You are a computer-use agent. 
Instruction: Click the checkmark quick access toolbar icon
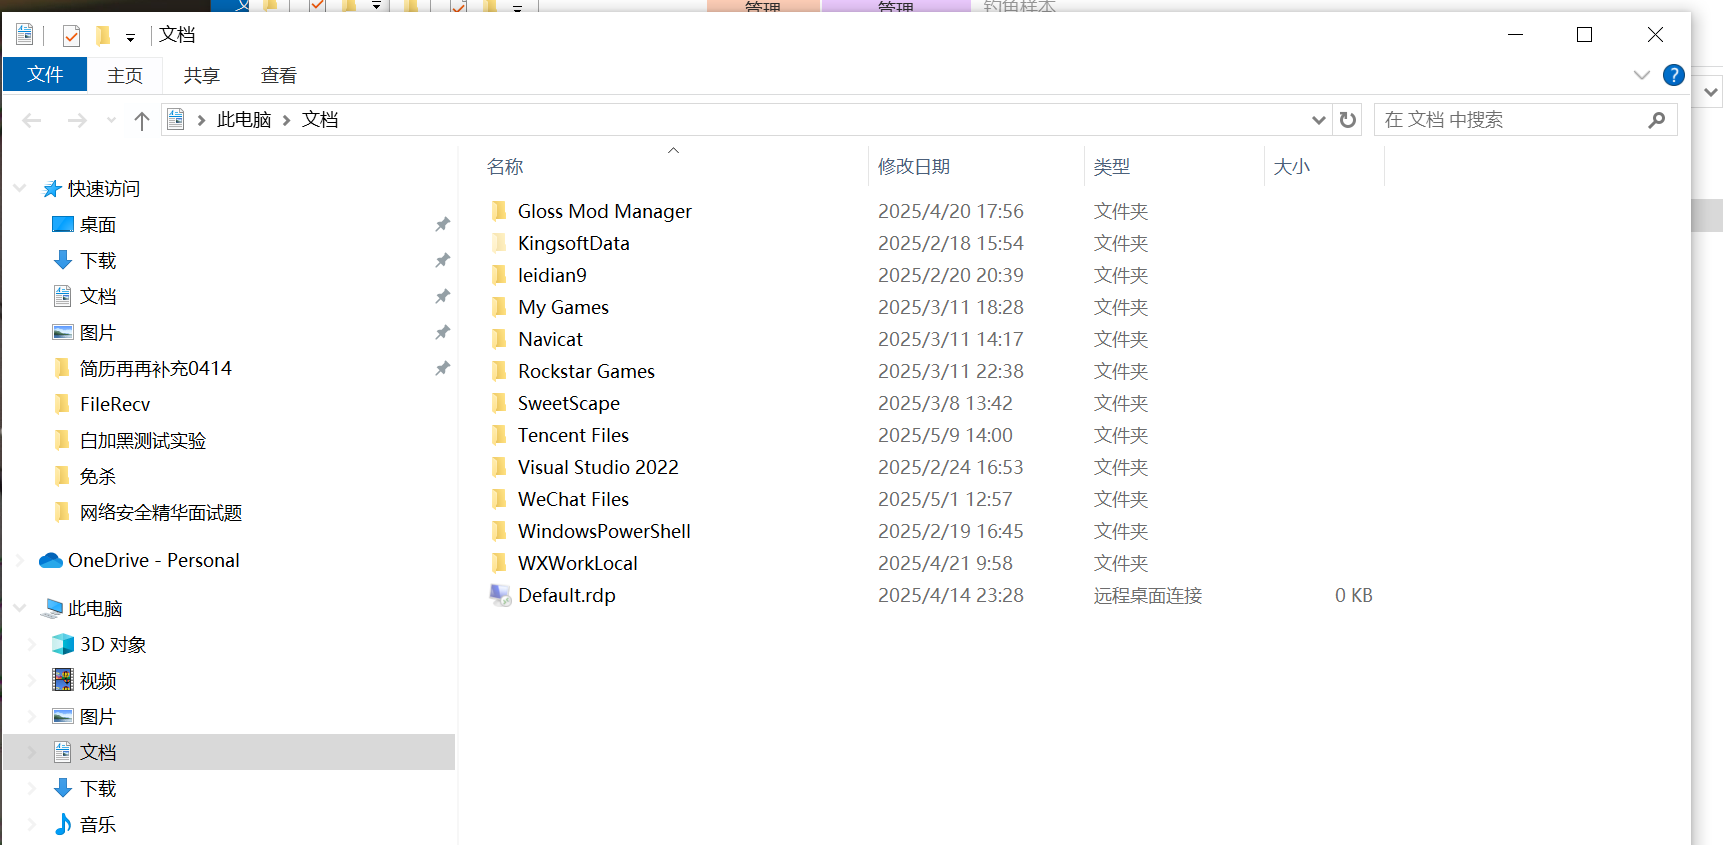(x=71, y=36)
